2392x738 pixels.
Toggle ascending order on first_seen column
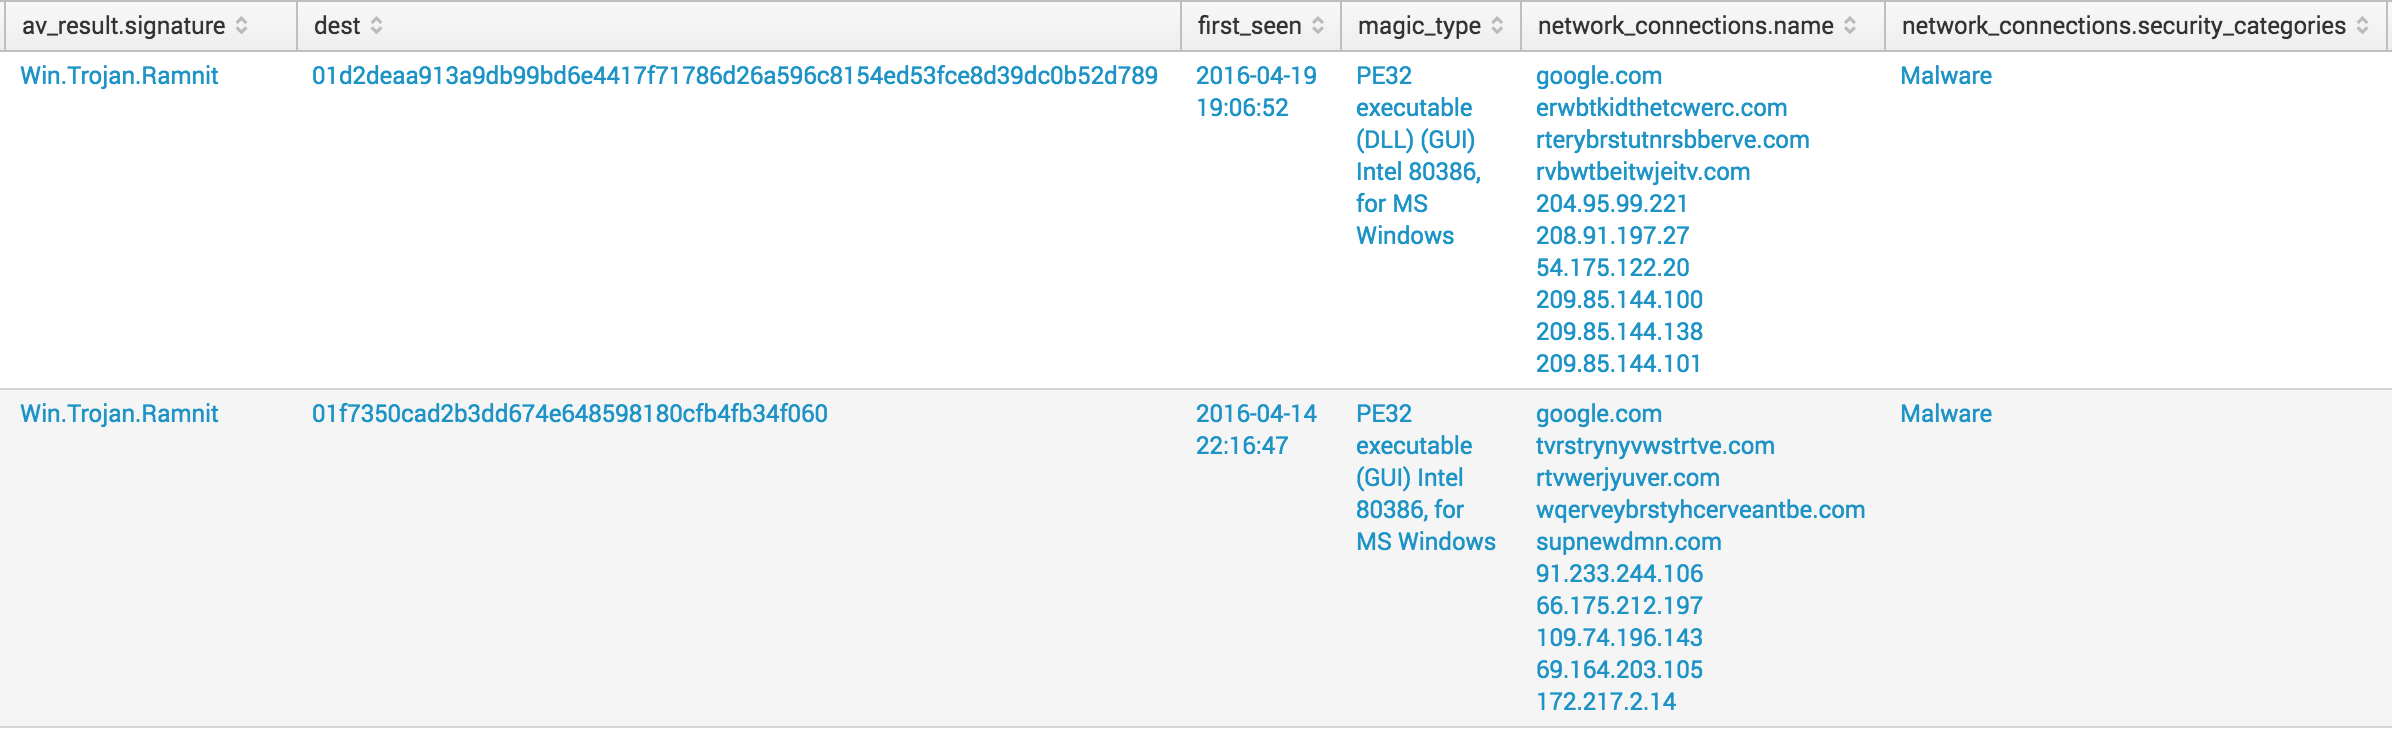pos(1317,27)
